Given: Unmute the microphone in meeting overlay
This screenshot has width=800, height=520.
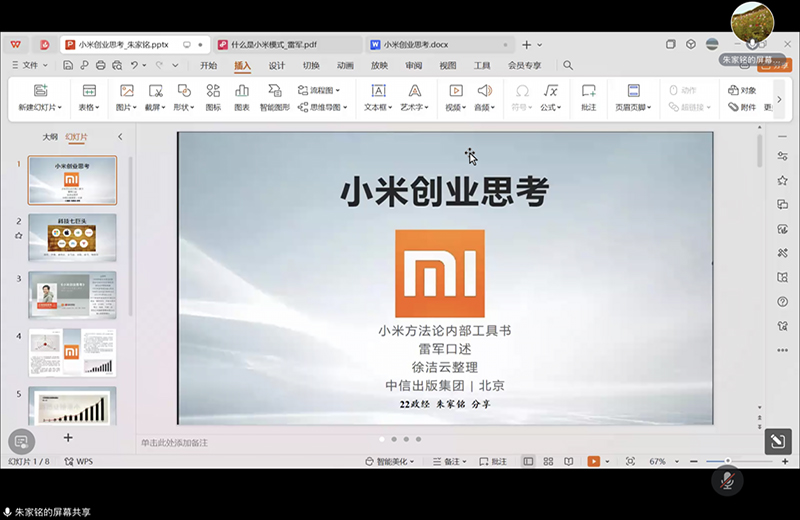Looking at the screenshot, I should point(728,479).
